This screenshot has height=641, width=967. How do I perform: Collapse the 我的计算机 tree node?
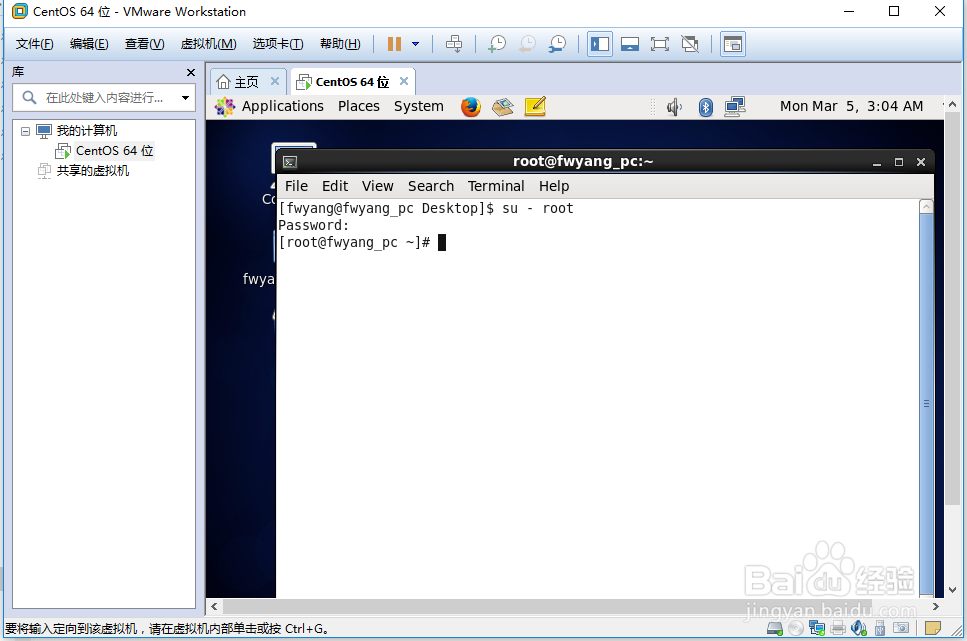tap(25, 131)
